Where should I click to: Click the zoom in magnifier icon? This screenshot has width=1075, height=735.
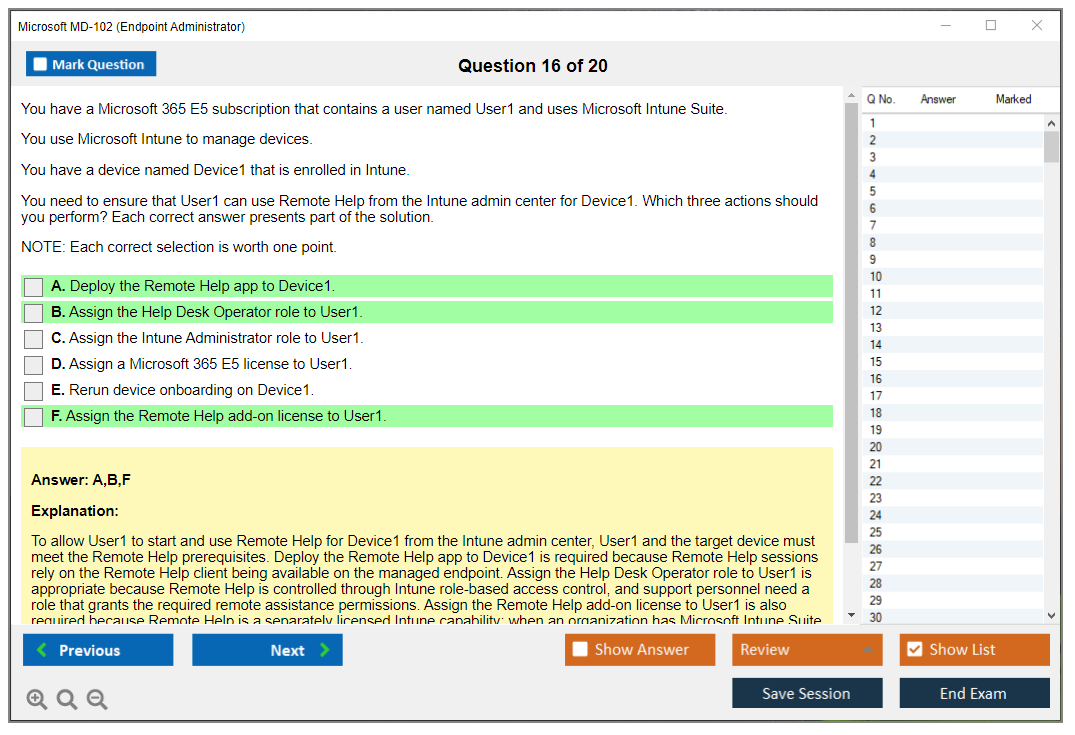36,699
